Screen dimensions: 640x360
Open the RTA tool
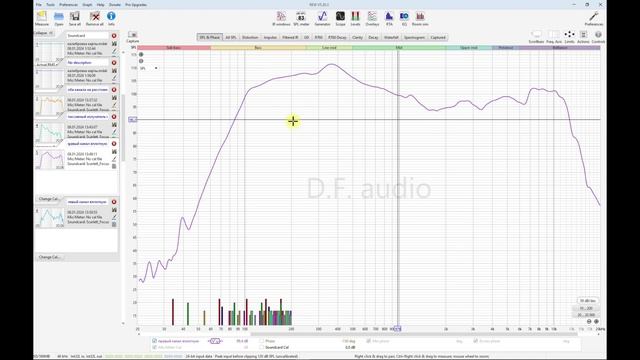389,17
